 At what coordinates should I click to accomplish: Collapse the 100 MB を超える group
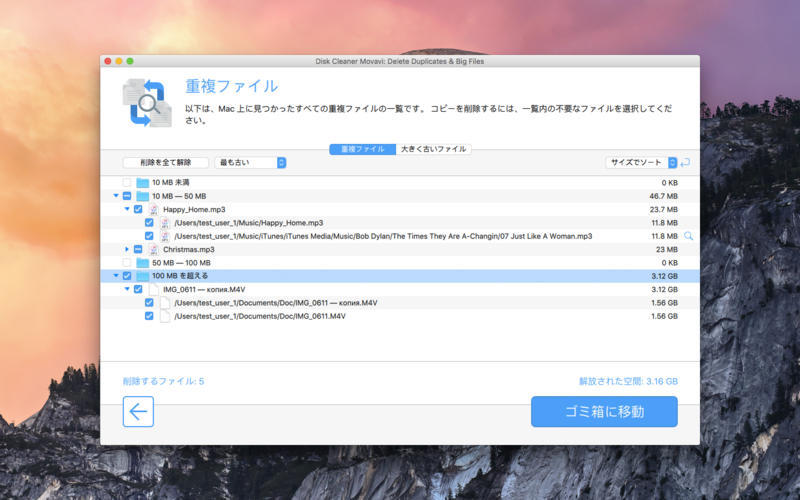(x=116, y=276)
